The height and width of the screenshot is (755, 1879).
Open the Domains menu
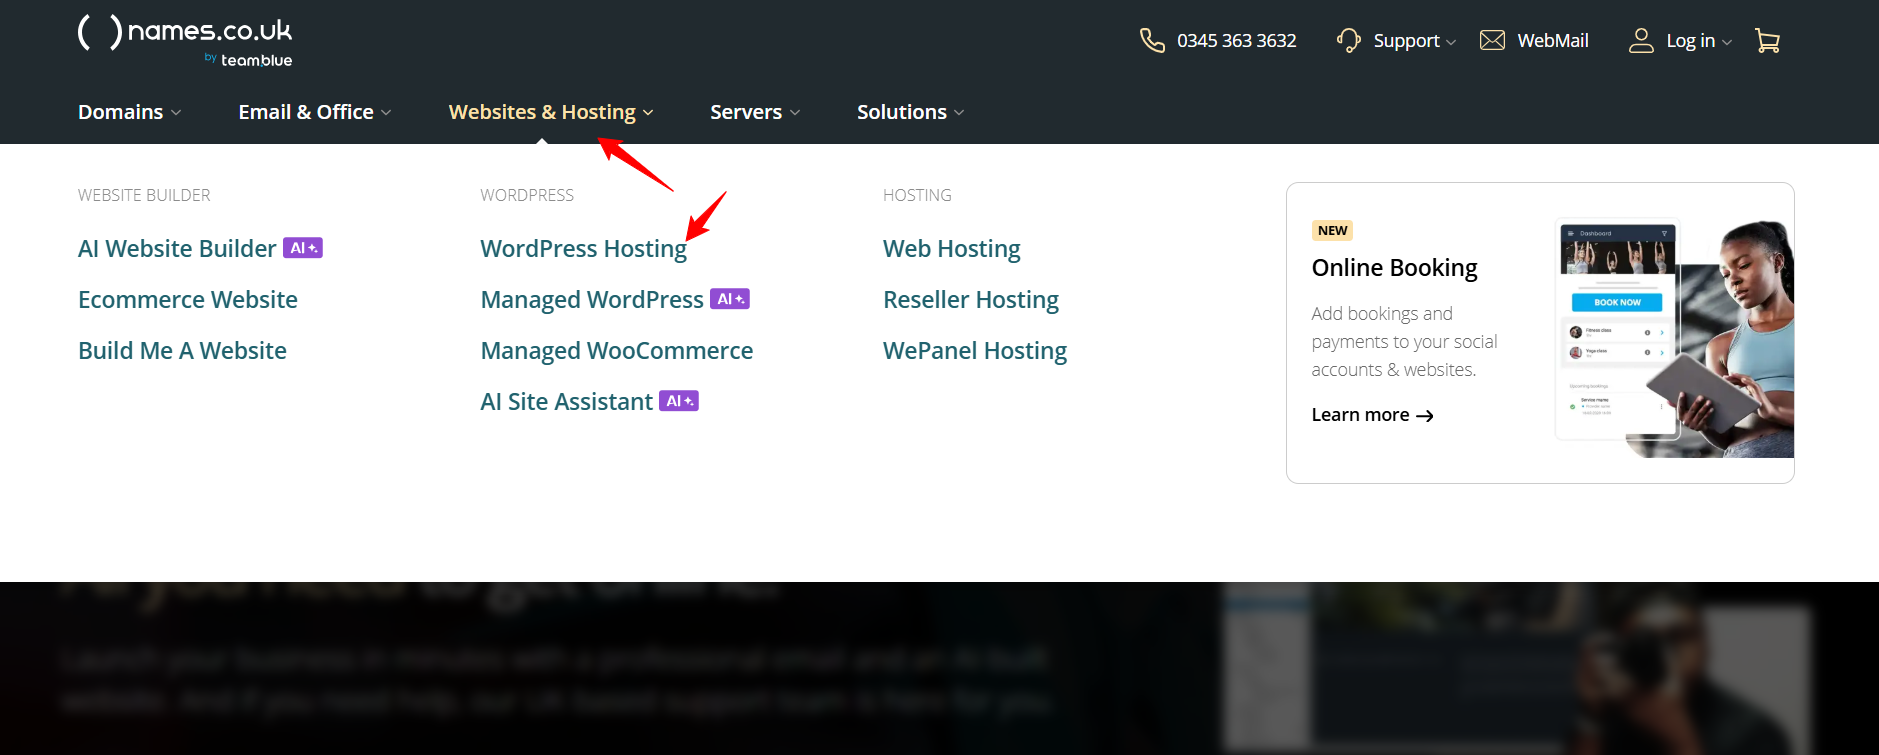[x=120, y=112]
